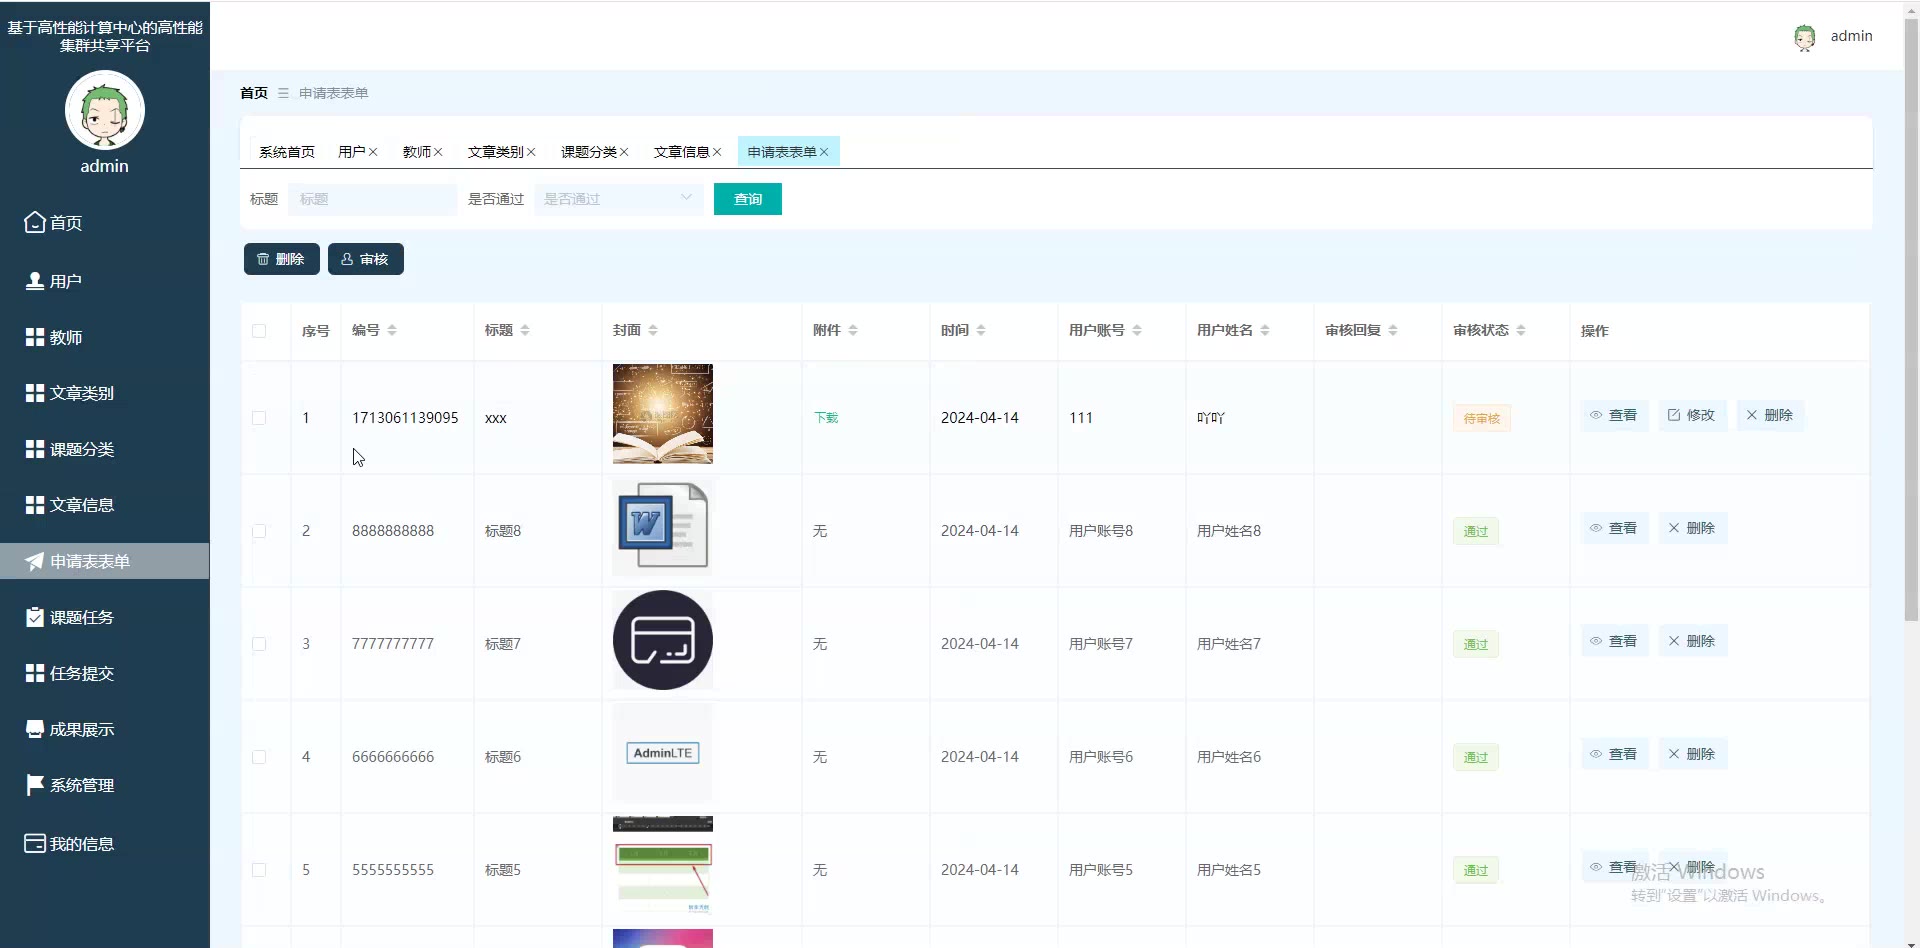The width and height of the screenshot is (1920, 948).
Task: Select checkbox for row 标题7
Action: (259, 644)
